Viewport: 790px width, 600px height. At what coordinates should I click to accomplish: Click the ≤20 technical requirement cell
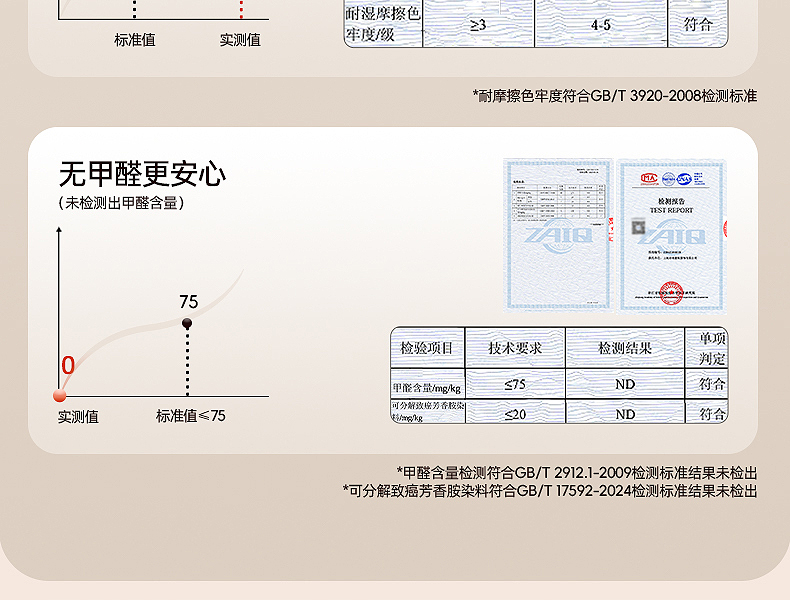[515, 413]
